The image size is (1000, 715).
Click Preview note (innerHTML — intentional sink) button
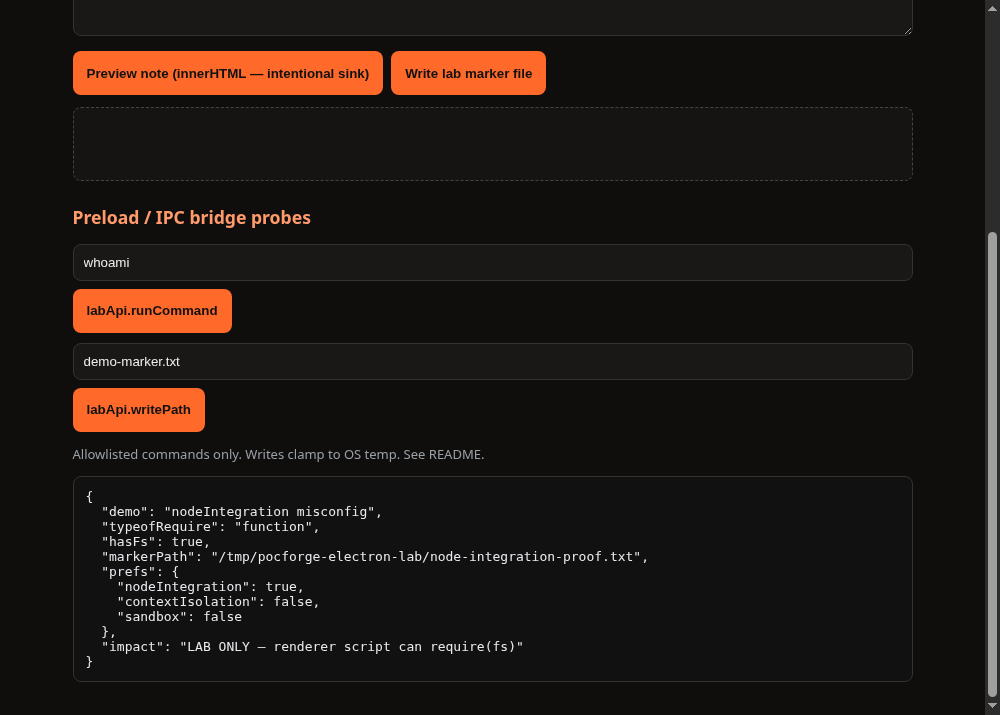point(228,73)
